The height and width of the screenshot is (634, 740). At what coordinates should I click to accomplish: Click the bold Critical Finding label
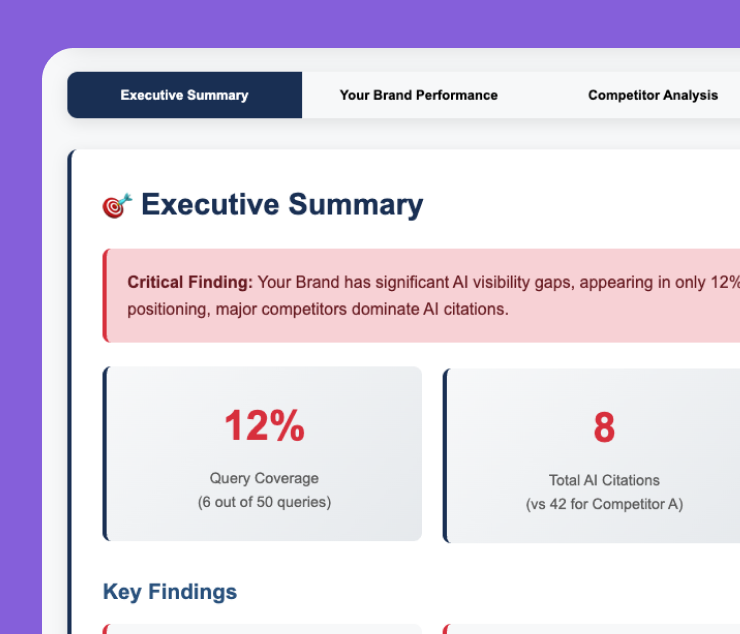tap(190, 282)
